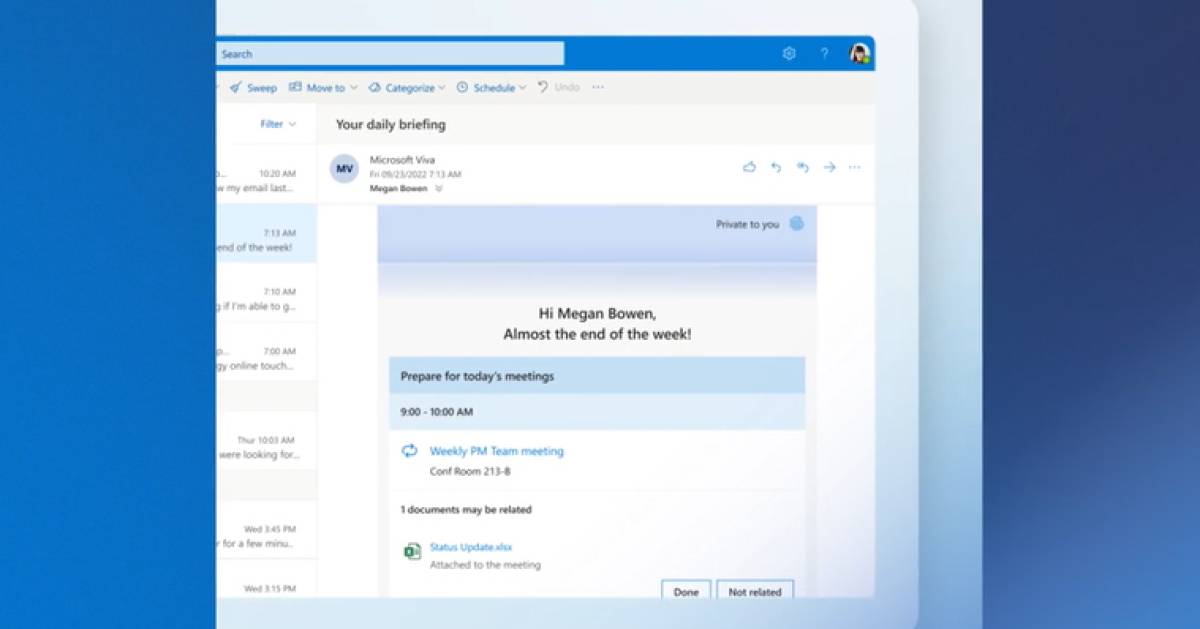1200x629 pixels.
Task: Click the Reply all arrow icon
Action: 802,168
